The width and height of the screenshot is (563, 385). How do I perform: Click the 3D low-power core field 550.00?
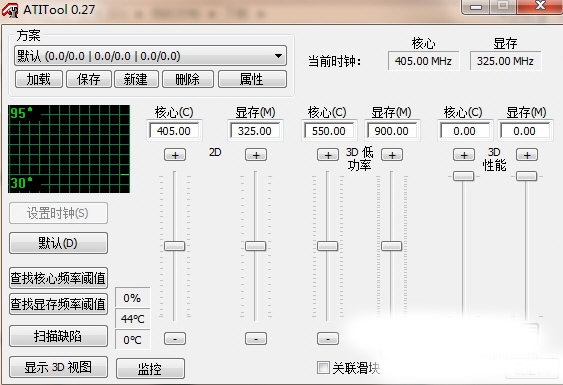click(329, 131)
